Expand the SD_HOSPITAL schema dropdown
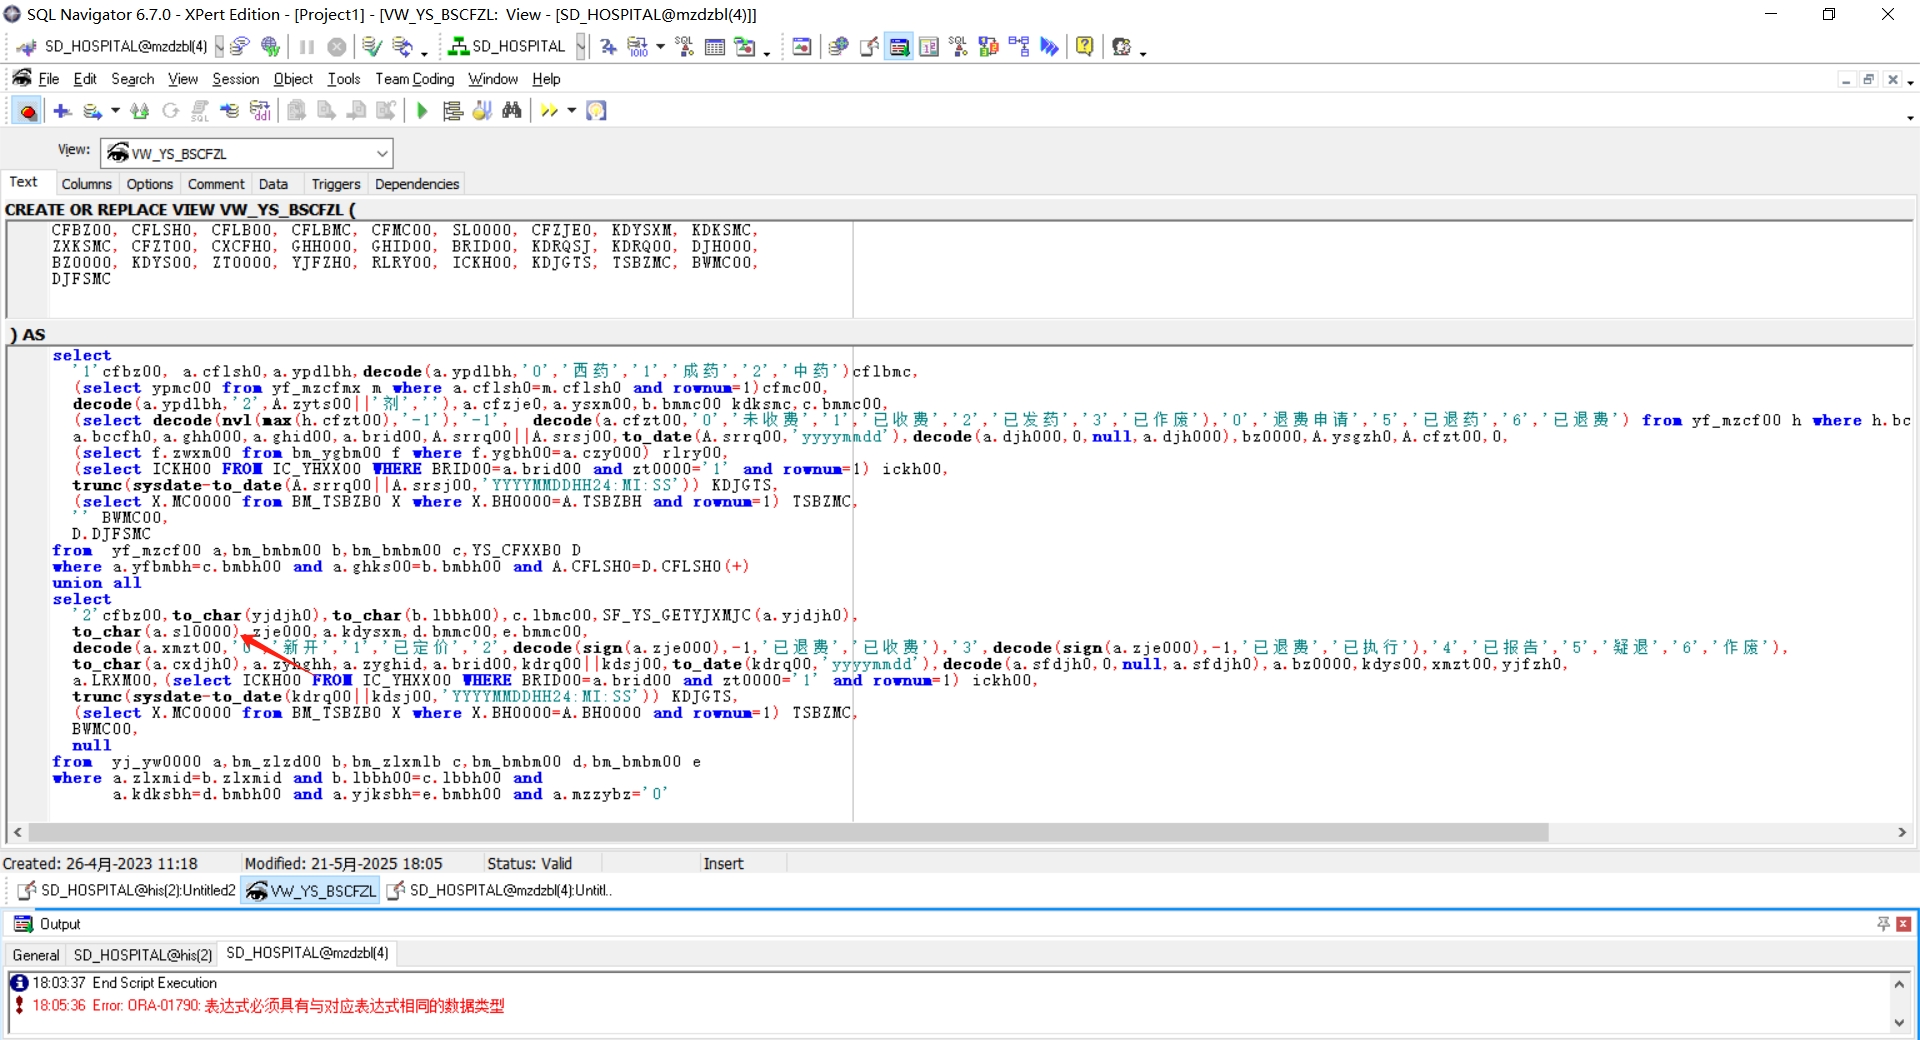The height and width of the screenshot is (1040, 1920). coord(581,46)
